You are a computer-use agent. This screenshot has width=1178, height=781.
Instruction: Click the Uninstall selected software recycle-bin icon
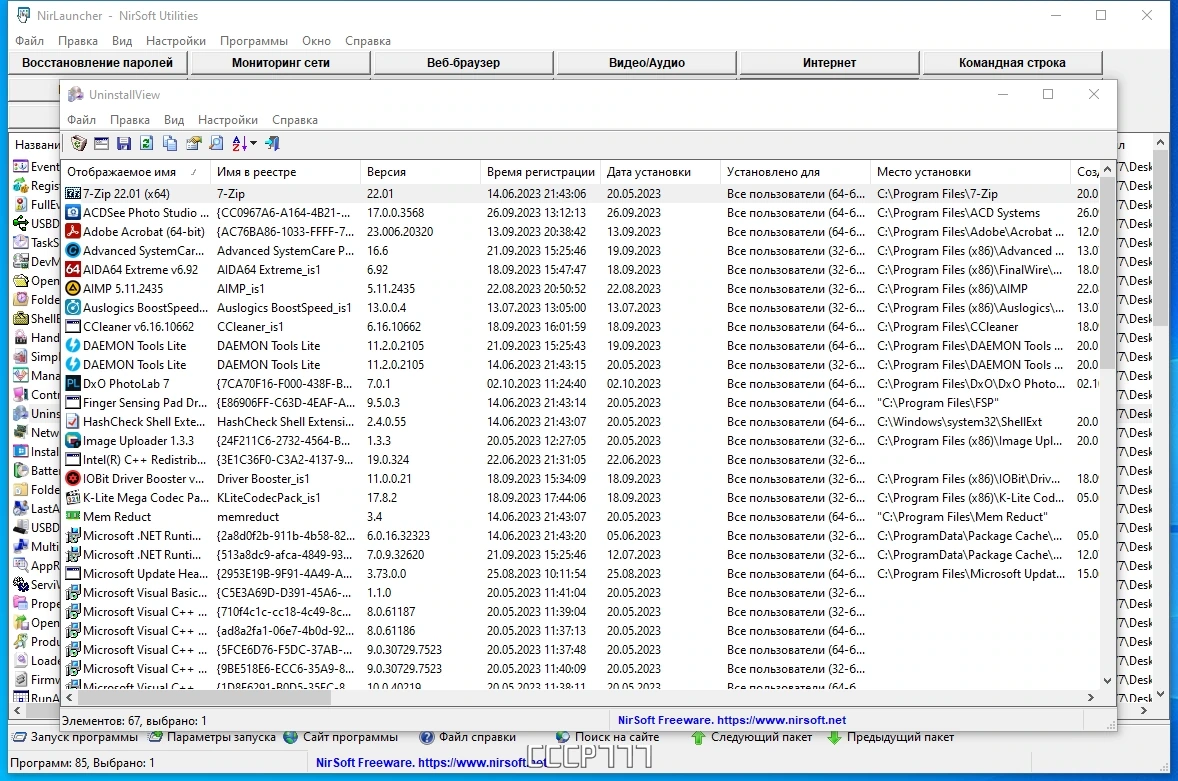(x=78, y=143)
